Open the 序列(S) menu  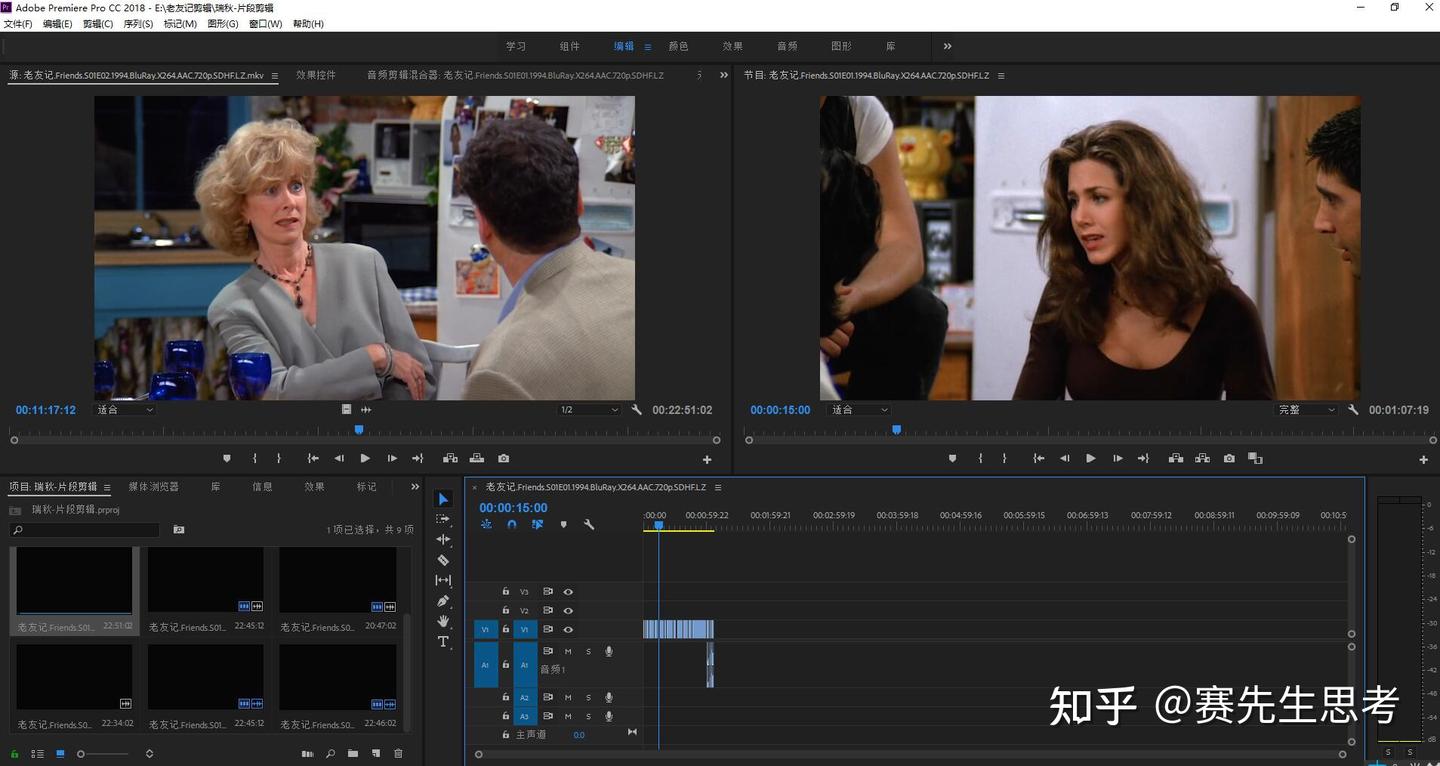click(138, 24)
